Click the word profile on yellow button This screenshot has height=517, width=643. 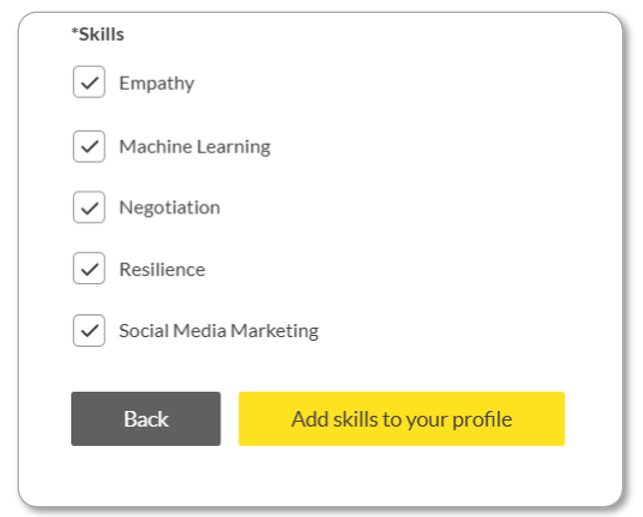(x=482, y=421)
